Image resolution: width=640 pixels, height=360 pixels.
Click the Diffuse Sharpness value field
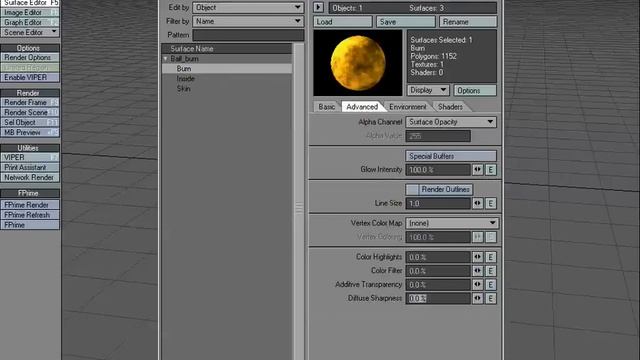tap(438, 298)
